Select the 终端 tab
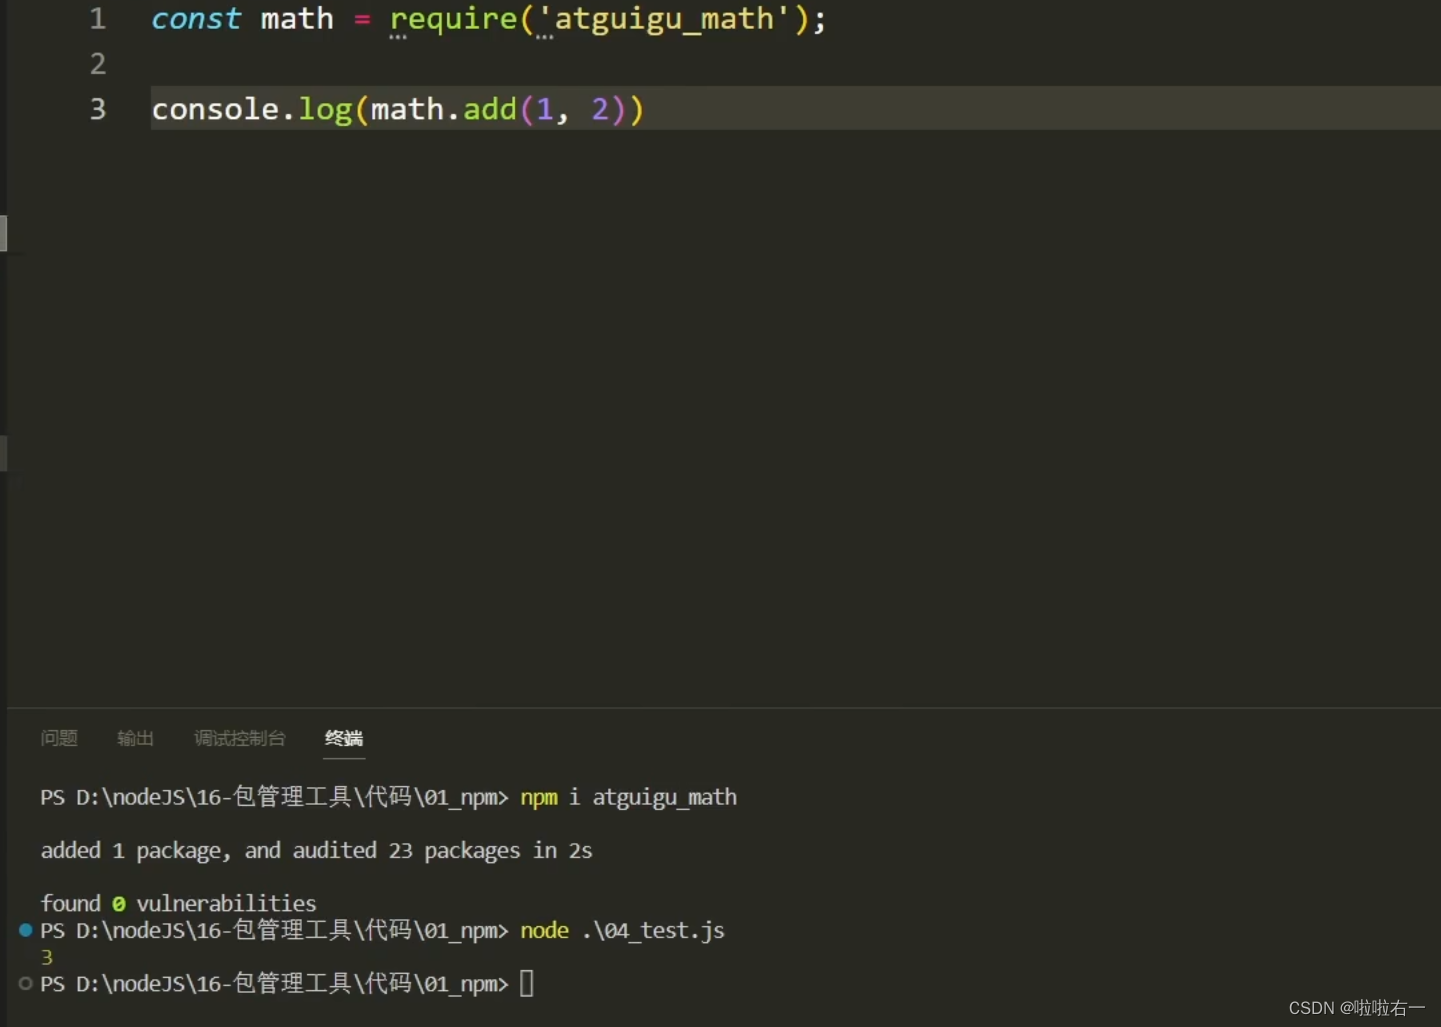 pyautogui.click(x=344, y=738)
